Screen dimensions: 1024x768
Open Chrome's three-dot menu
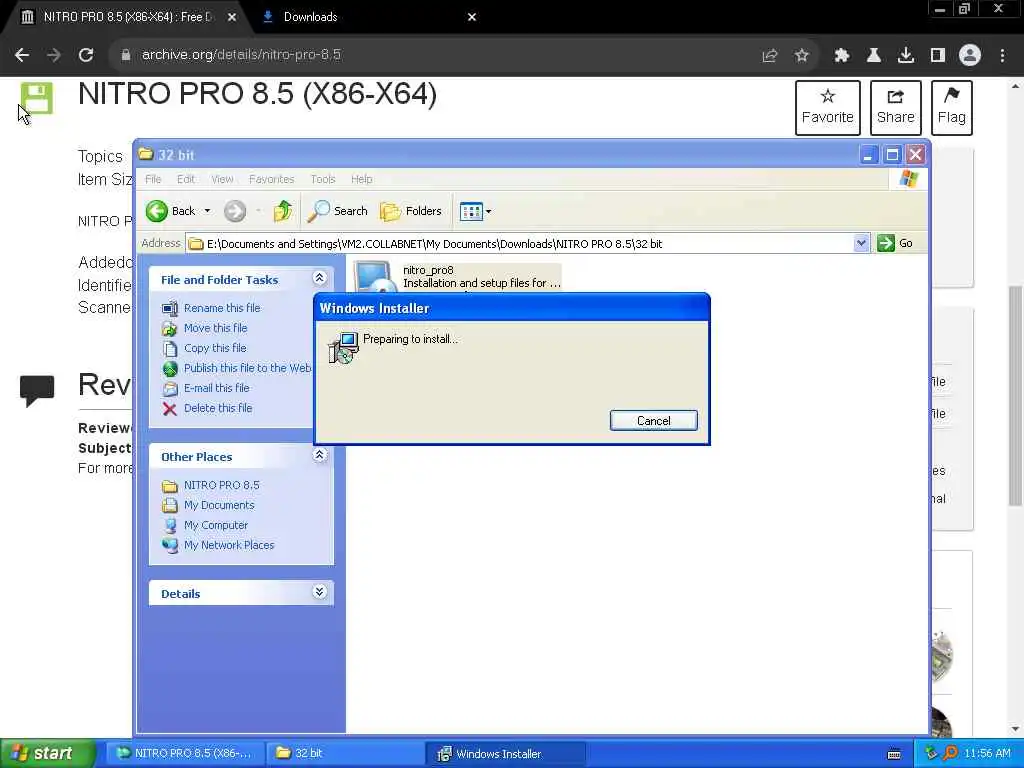click(1002, 56)
